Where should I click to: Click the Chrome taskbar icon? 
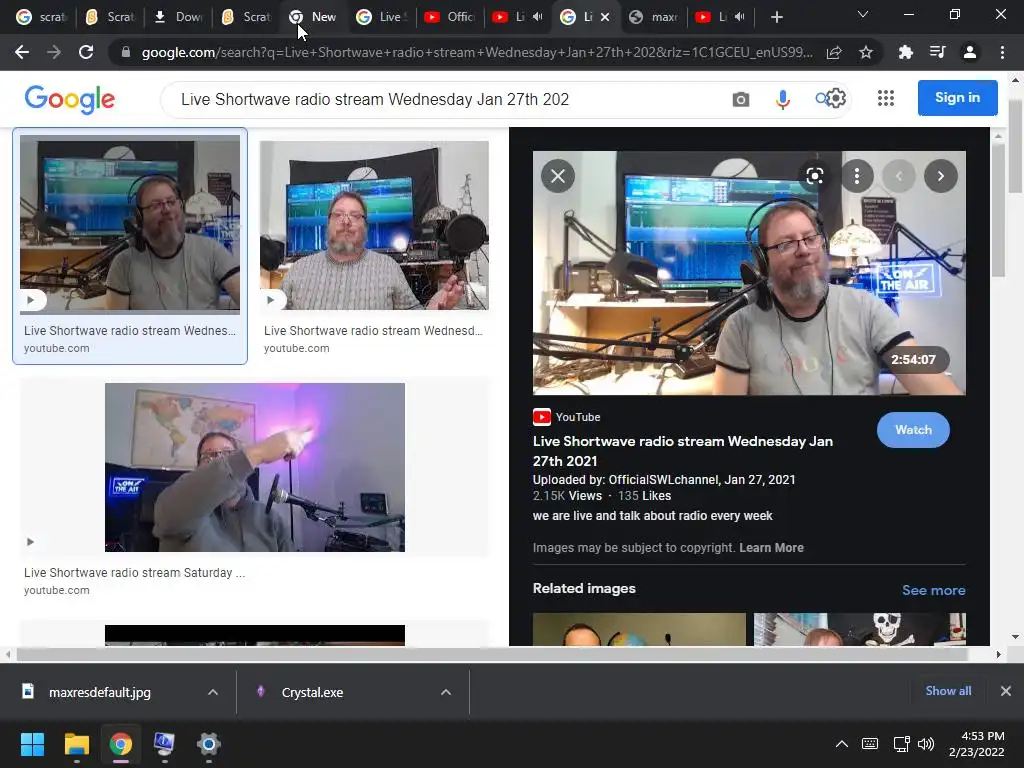(x=120, y=744)
